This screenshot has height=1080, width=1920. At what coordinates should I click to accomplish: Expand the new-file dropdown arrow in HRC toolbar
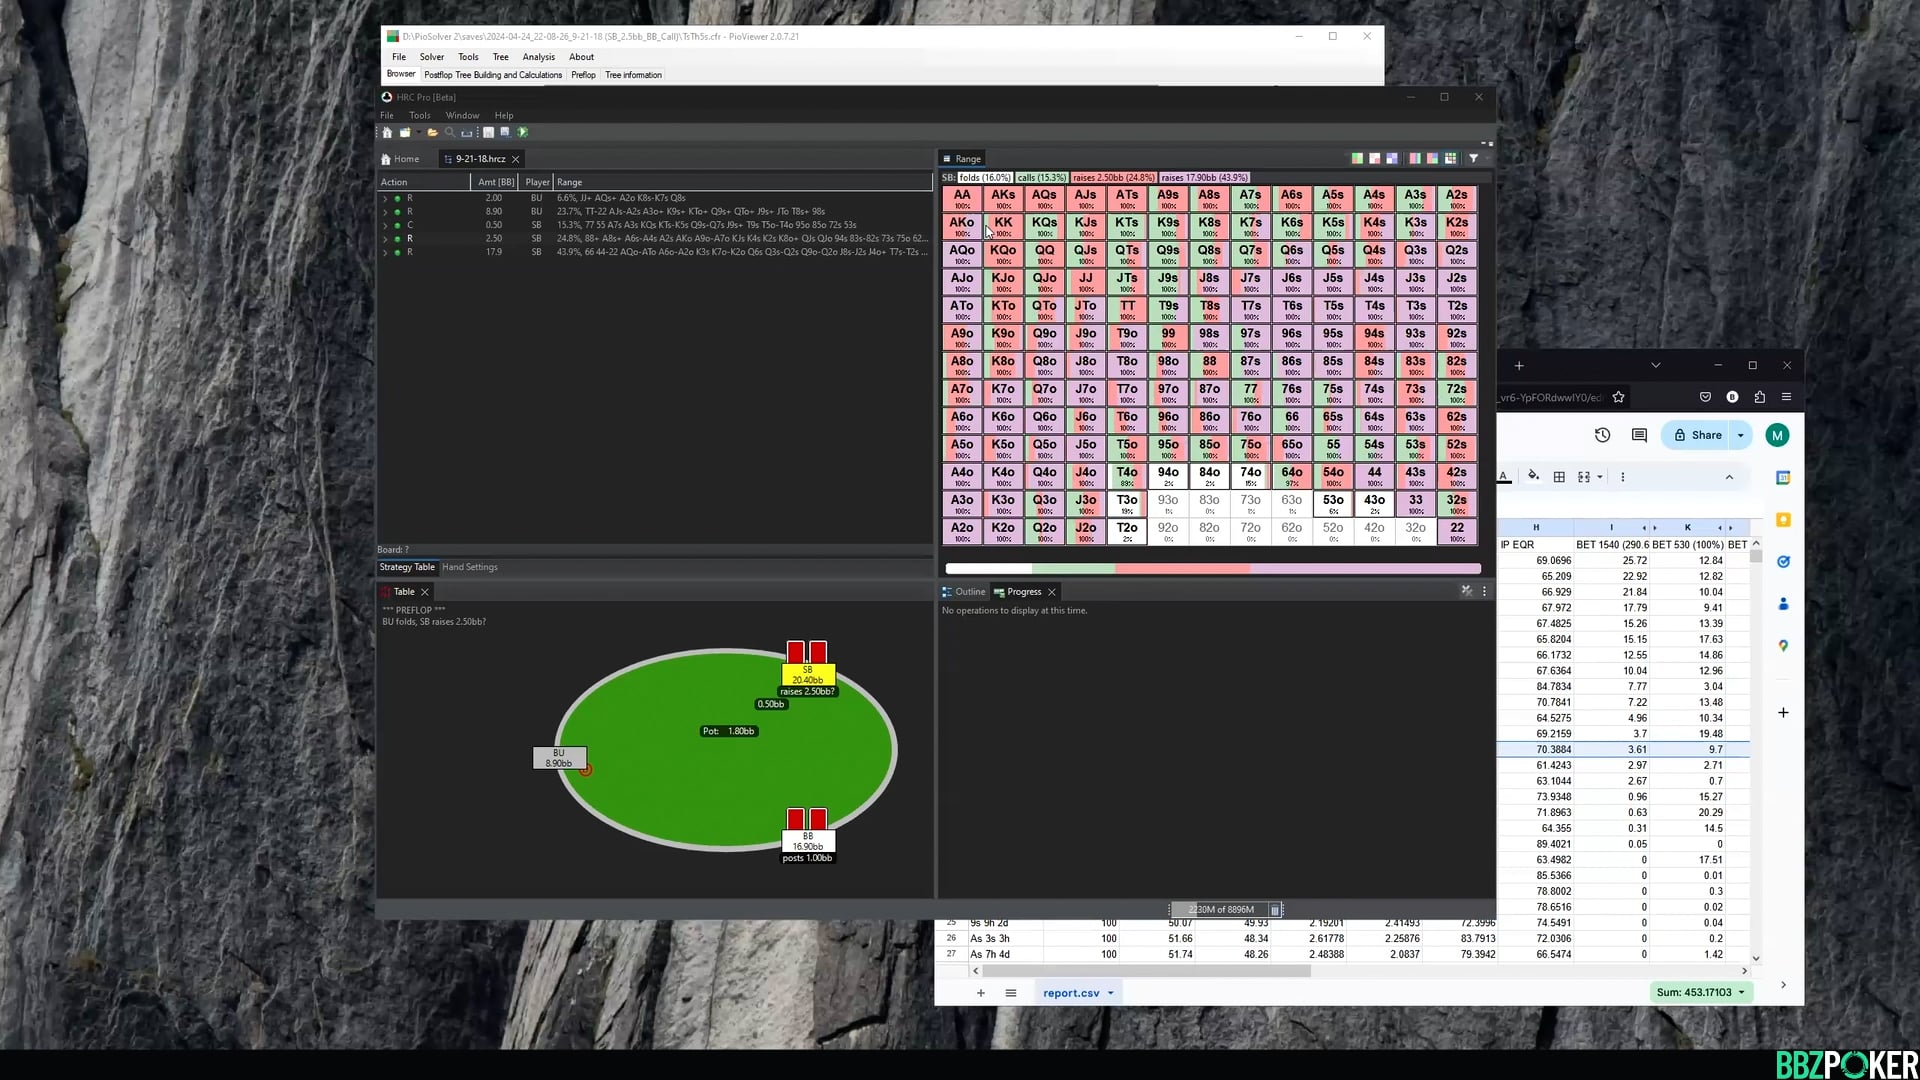419,132
